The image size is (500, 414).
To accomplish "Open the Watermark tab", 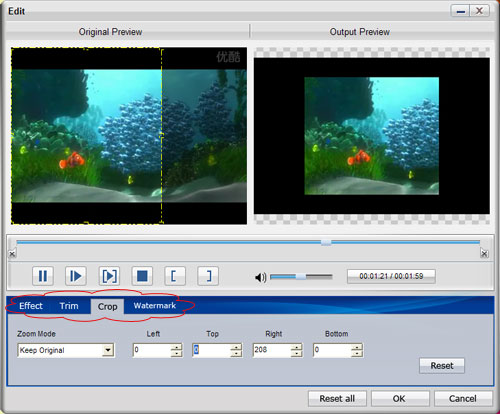I will point(155,306).
